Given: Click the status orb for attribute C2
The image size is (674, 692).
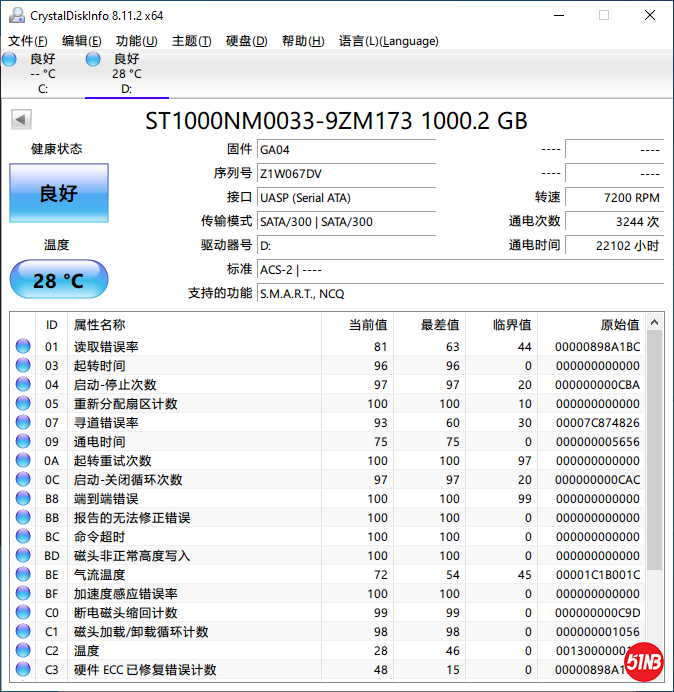Looking at the screenshot, I should point(23,651).
